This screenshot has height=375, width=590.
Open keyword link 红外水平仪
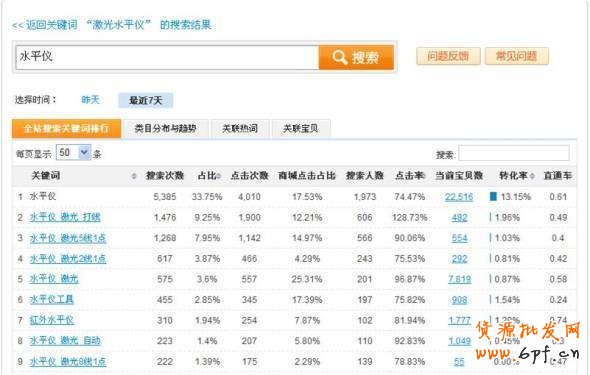[52, 320]
